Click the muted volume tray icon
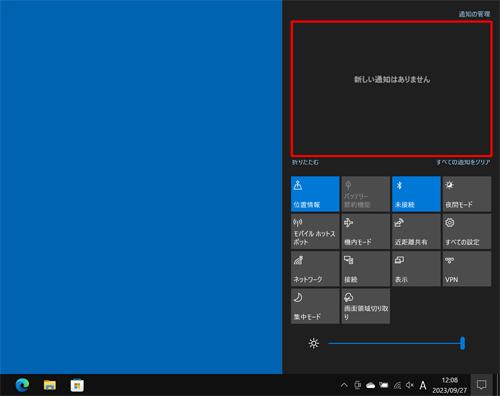 click(410, 385)
